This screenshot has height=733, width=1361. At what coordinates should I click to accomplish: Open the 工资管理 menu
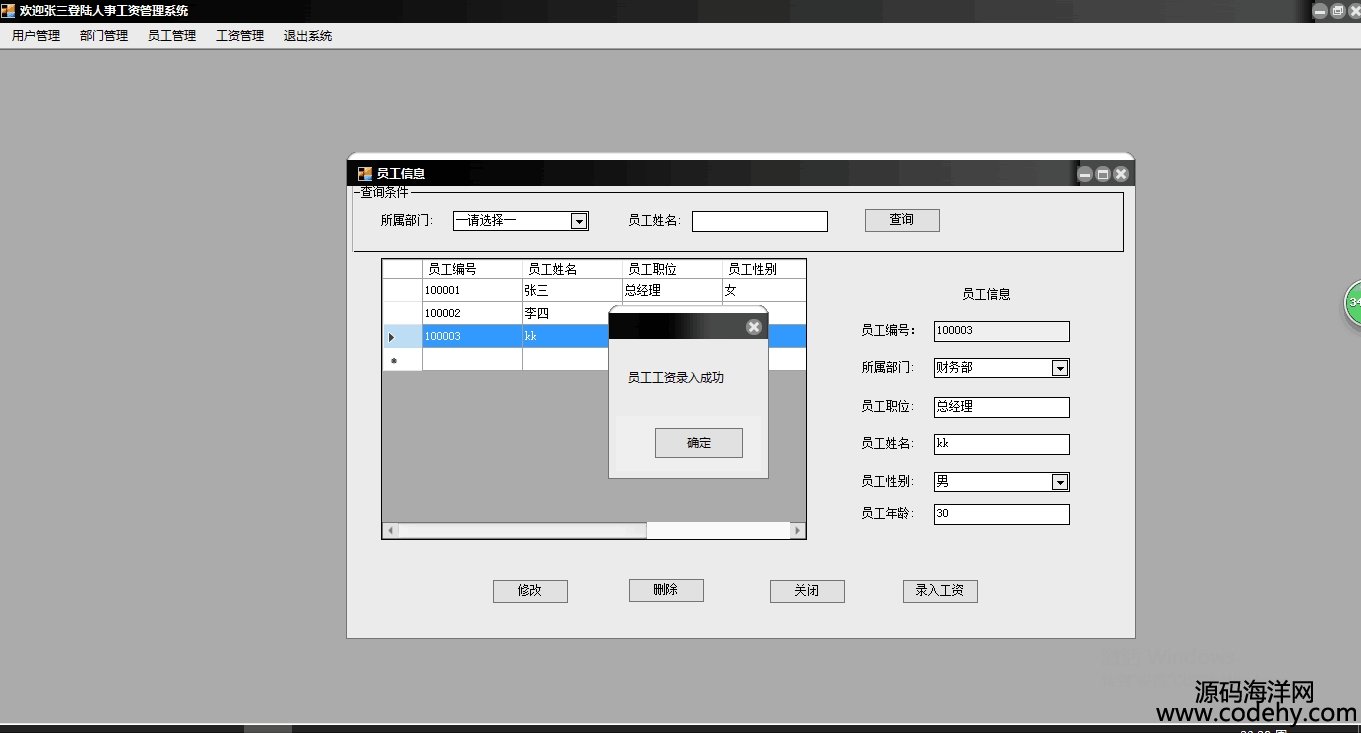[240, 36]
